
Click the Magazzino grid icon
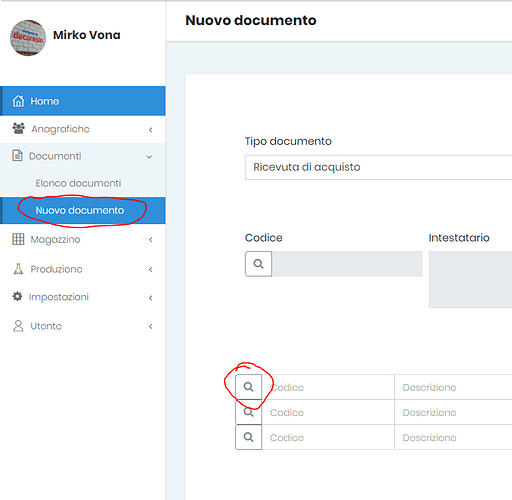pyautogui.click(x=18, y=239)
